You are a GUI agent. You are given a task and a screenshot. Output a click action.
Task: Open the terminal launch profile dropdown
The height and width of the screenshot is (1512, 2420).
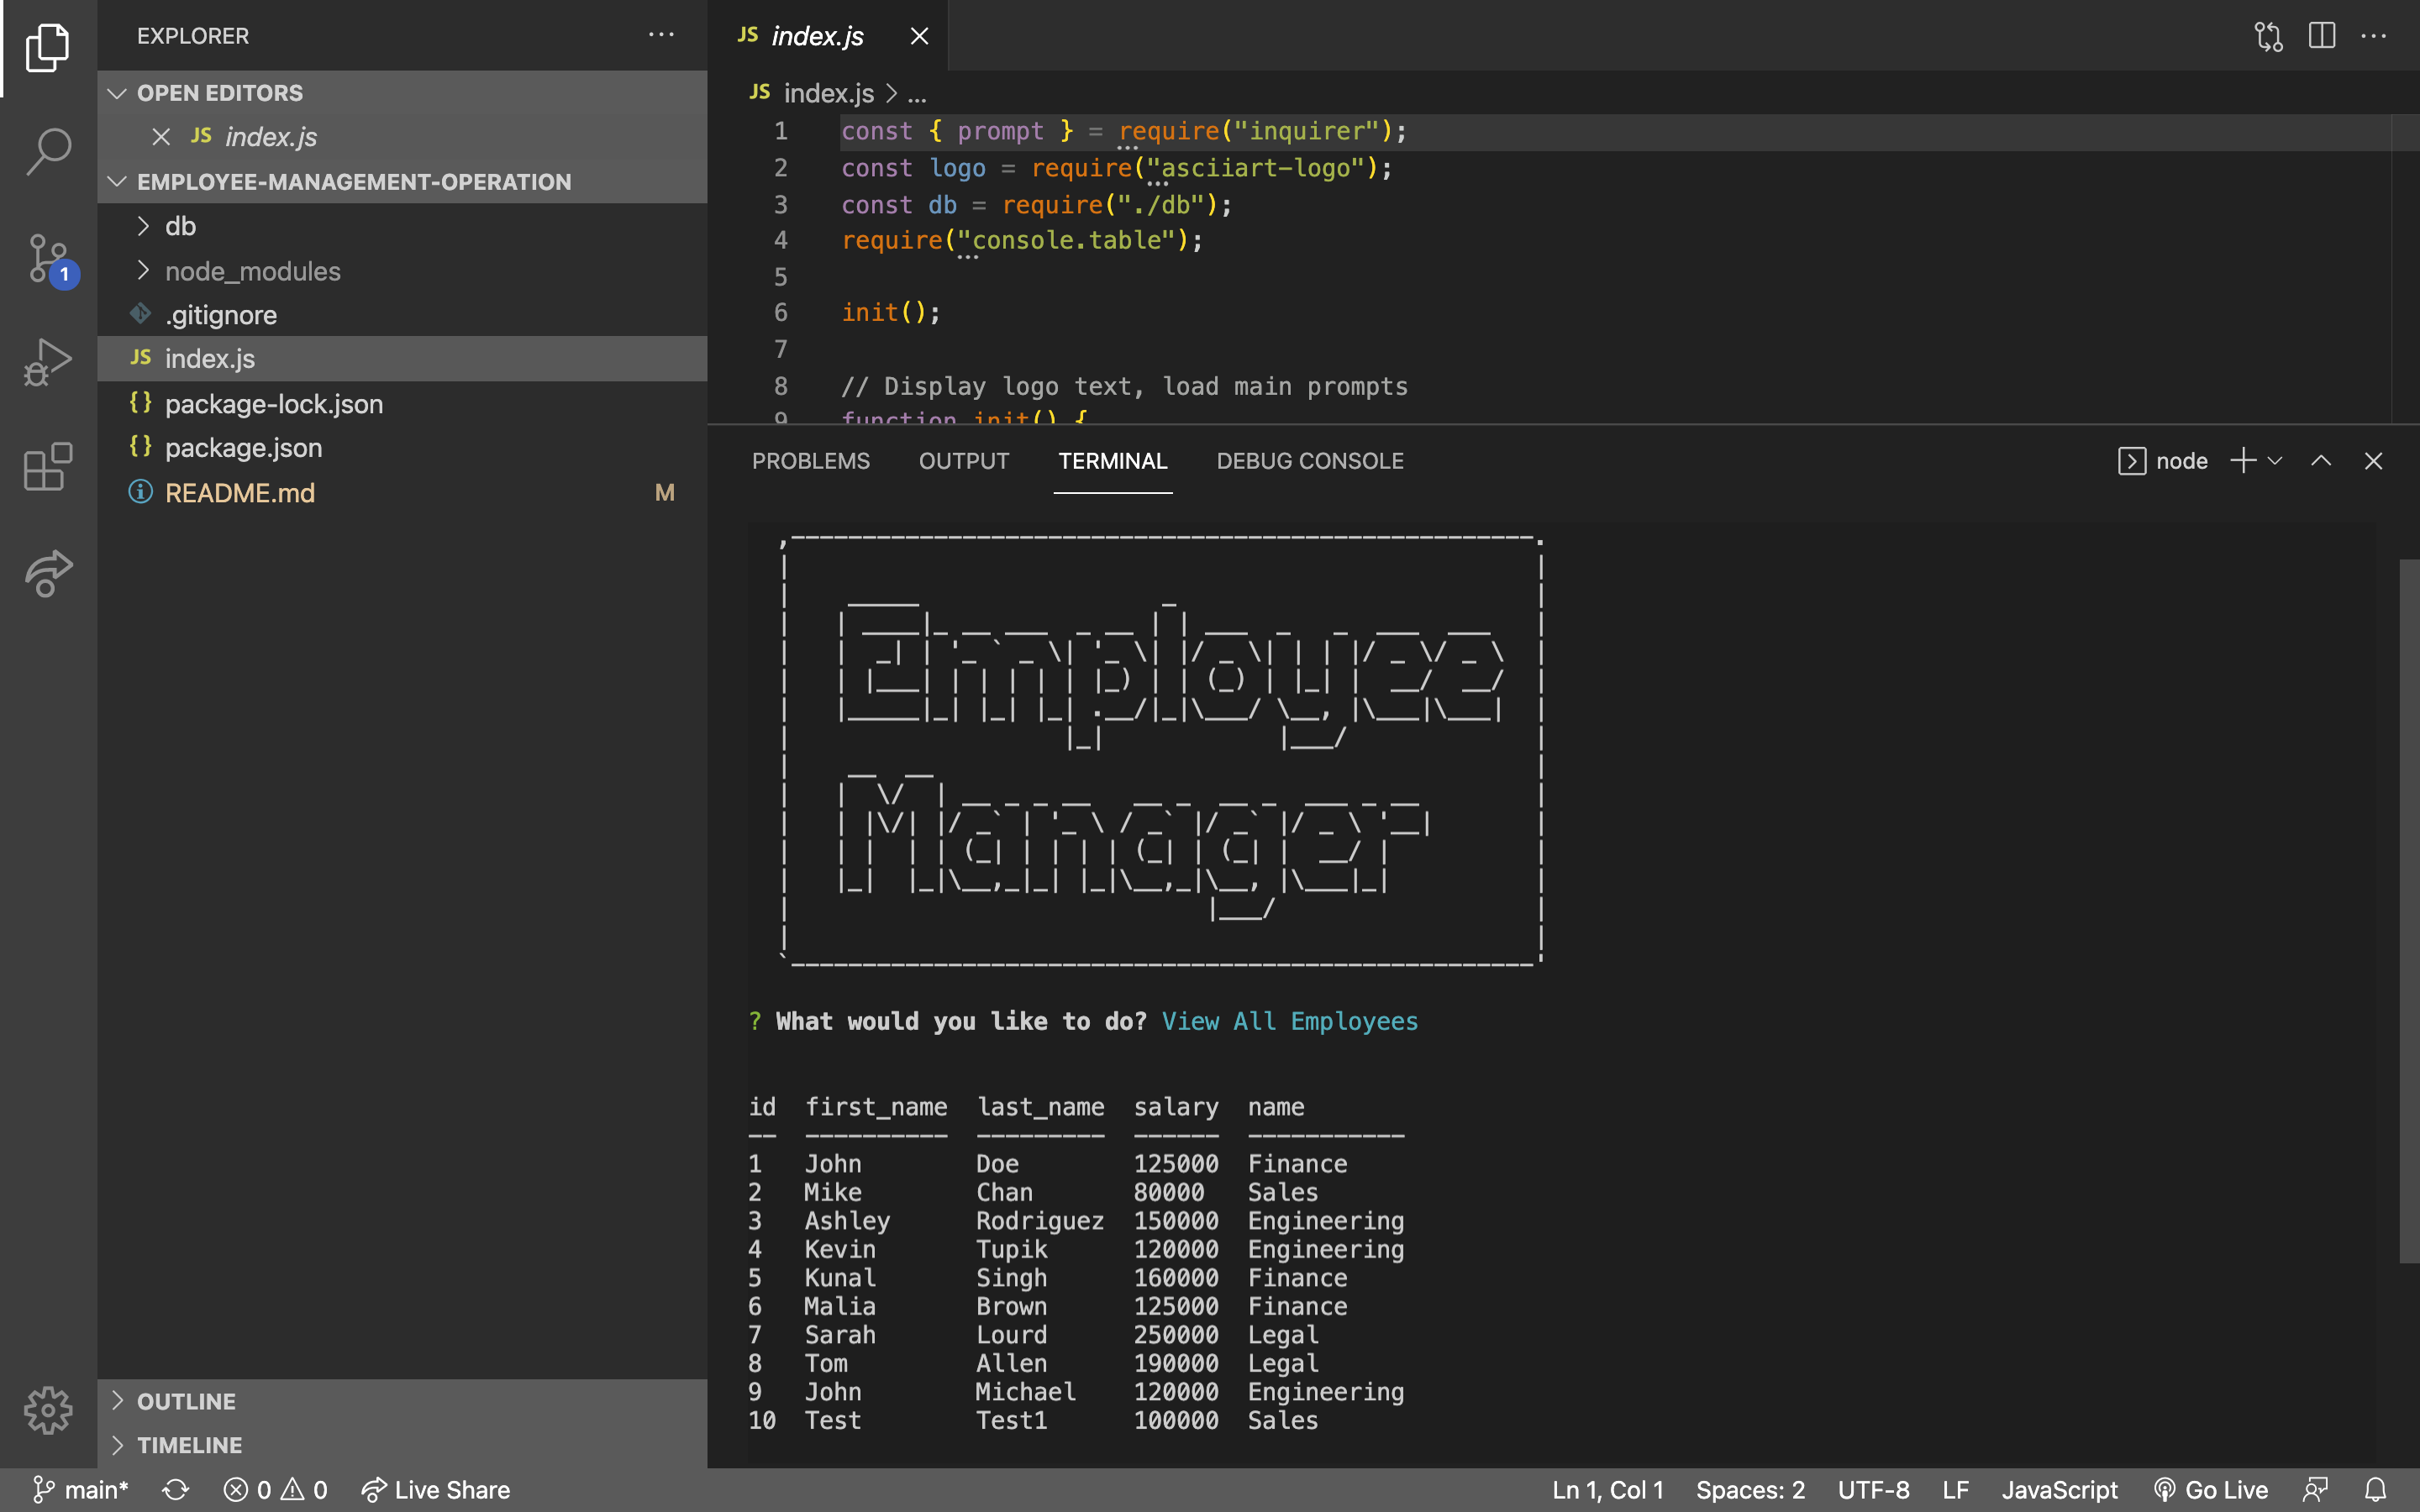tap(2275, 461)
